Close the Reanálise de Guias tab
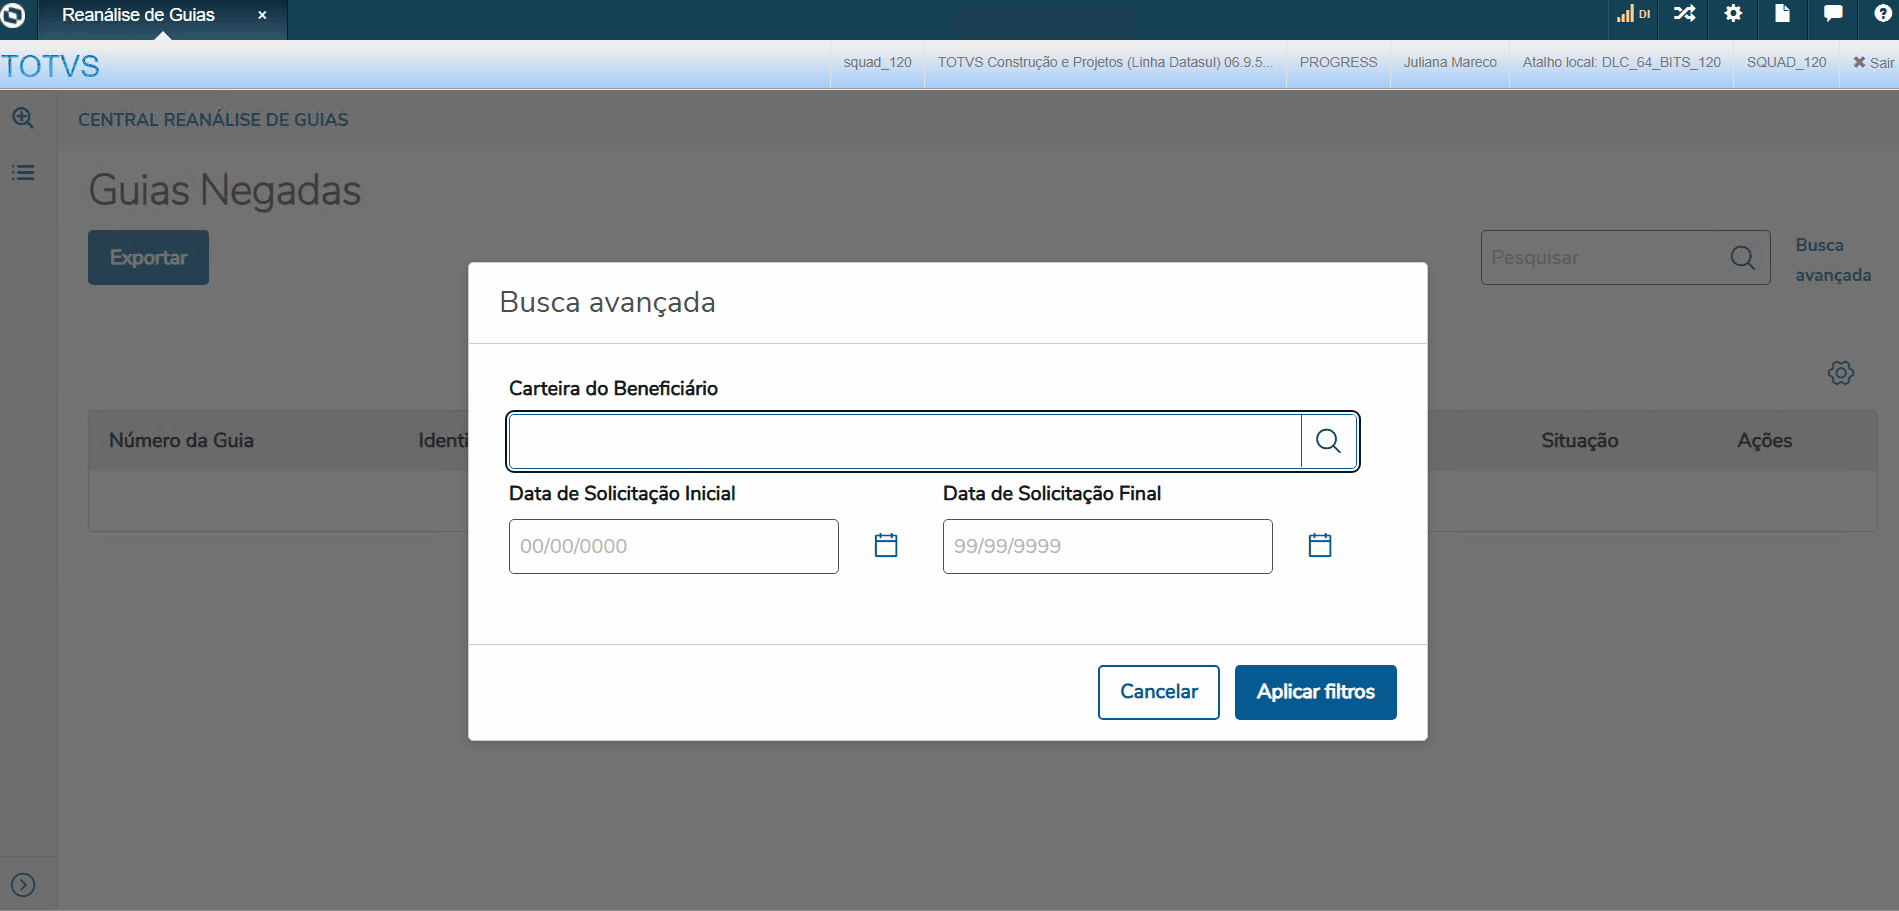The height and width of the screenshot is (911, 1899). point(262,15)
